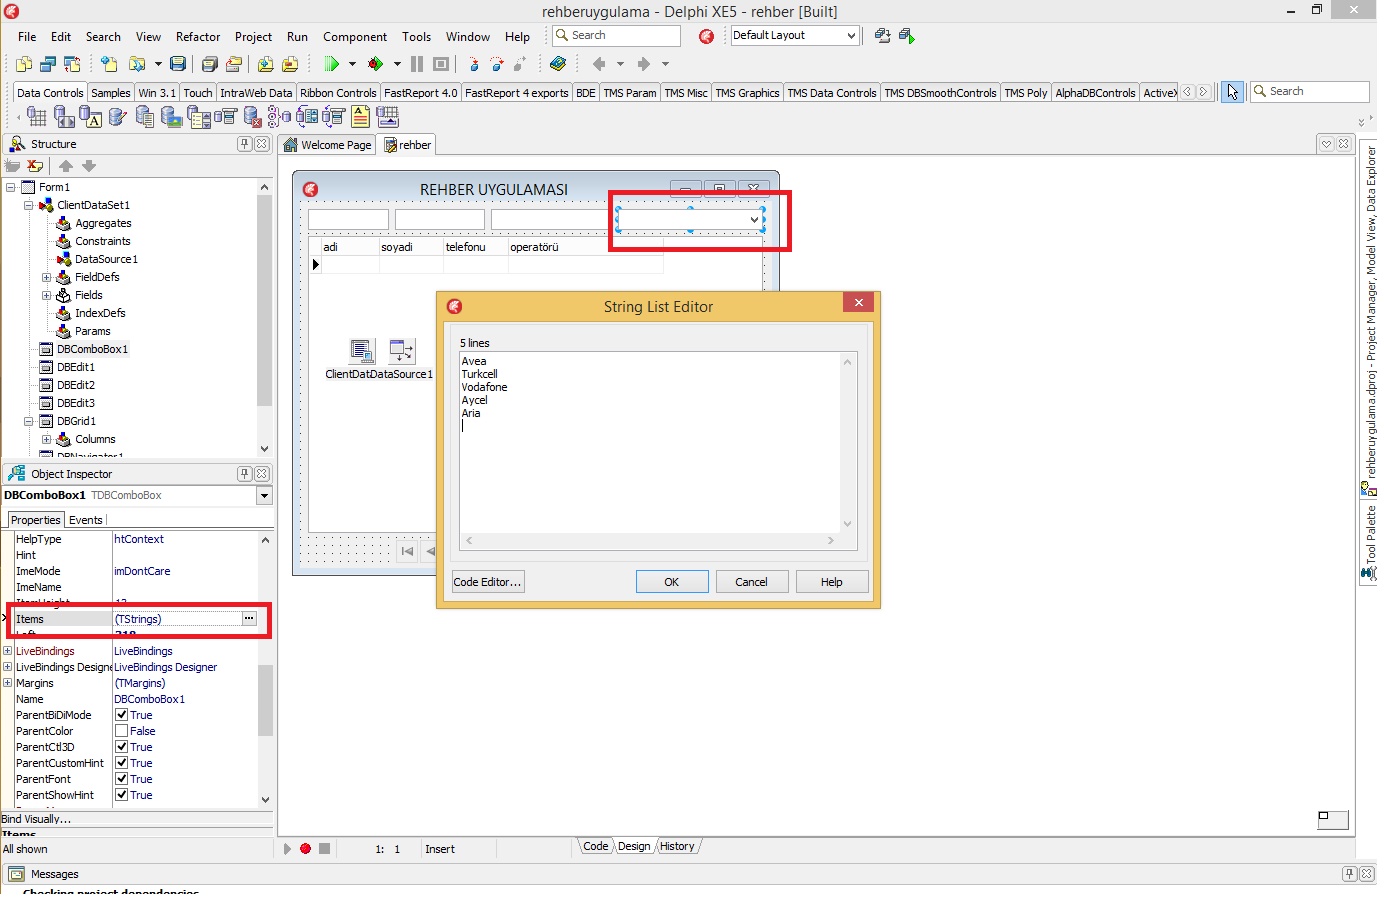Click the Save floppy disk icon
This screenshot has height=902, width=1384.
[178, 64]
